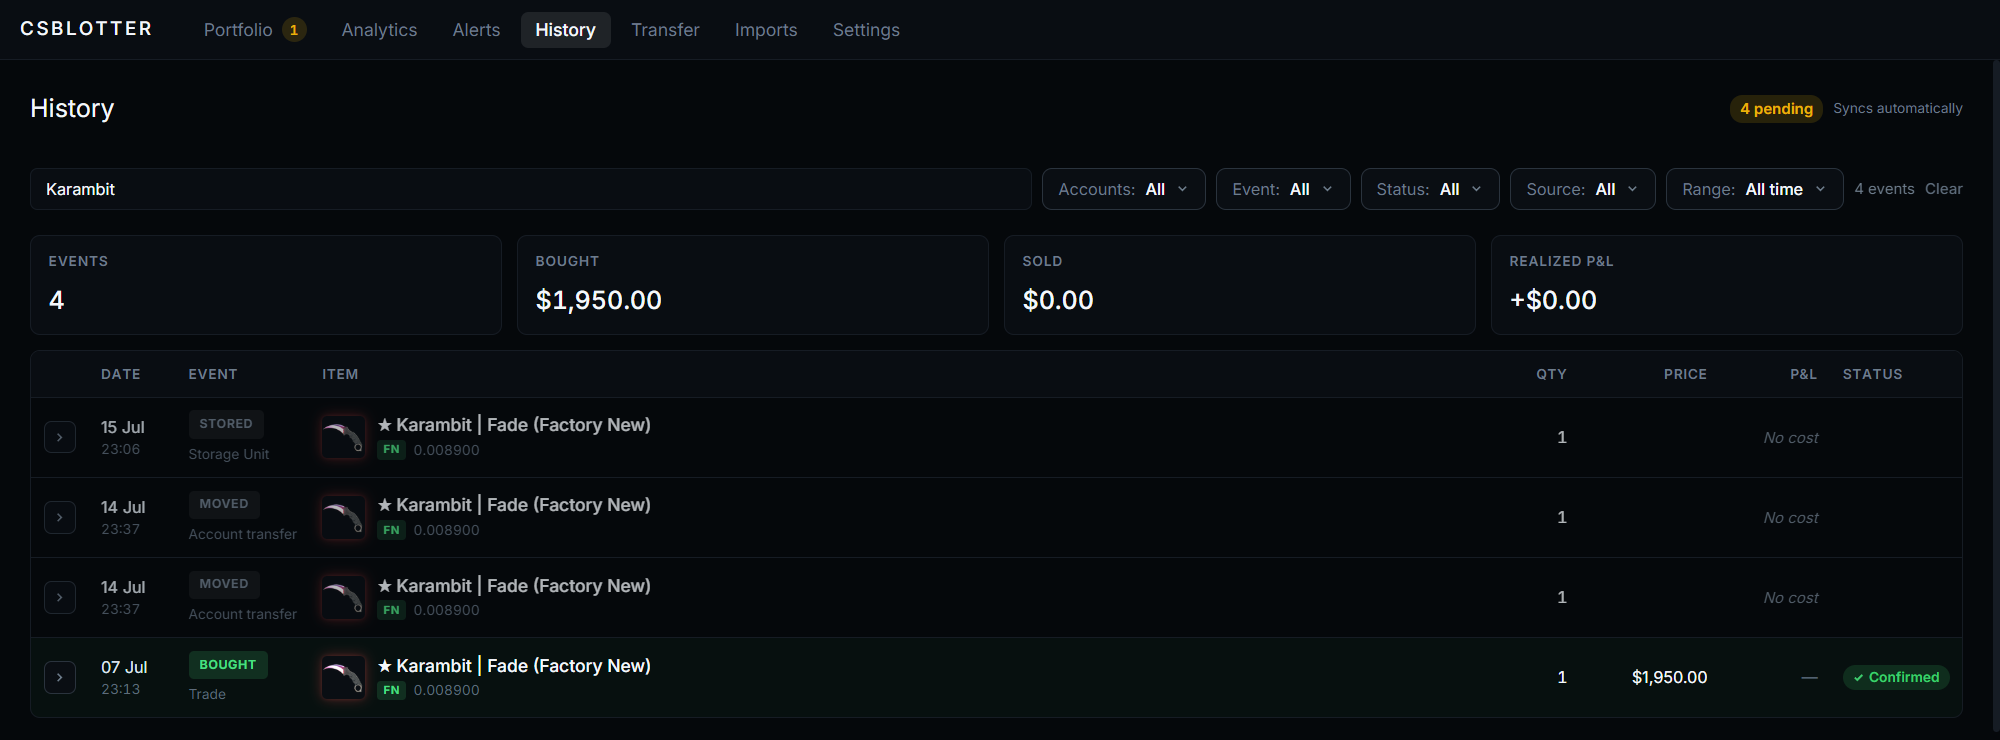
Task: Click the BOUGHT event badge
Action: 228,665
